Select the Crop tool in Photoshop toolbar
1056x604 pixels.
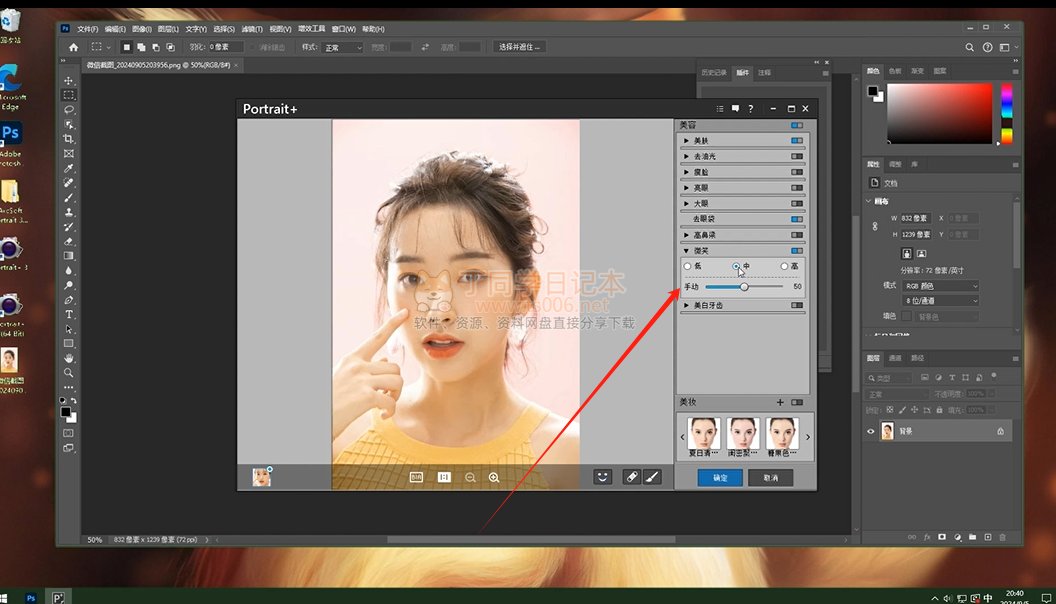tap(69, 139)
